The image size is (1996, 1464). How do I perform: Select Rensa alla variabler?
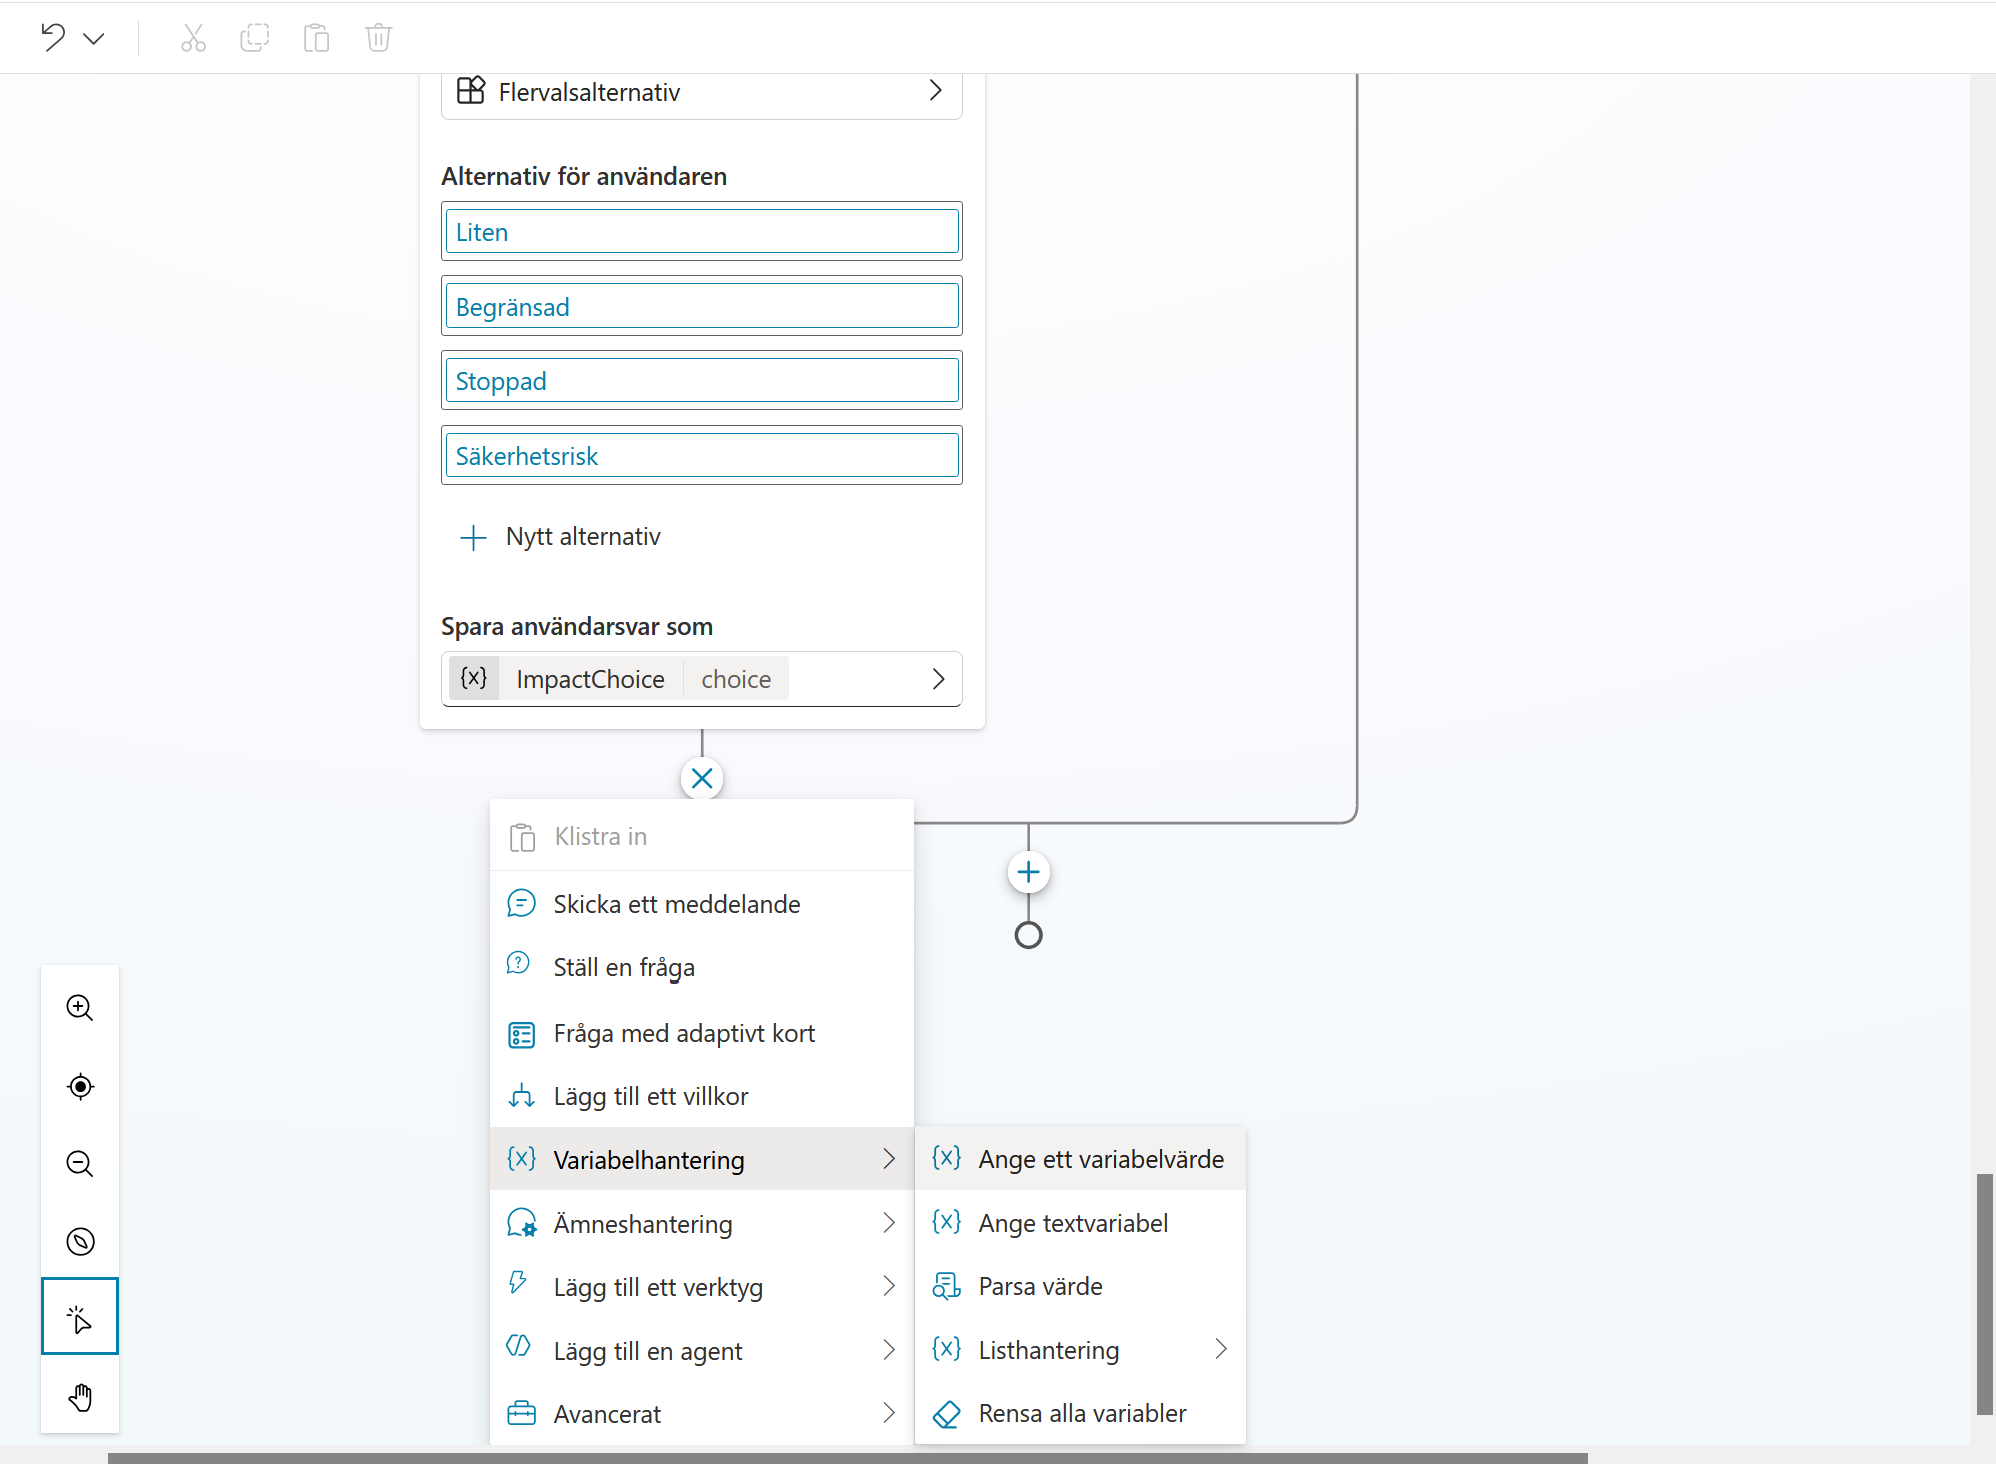click(x=1080, y=1413)
